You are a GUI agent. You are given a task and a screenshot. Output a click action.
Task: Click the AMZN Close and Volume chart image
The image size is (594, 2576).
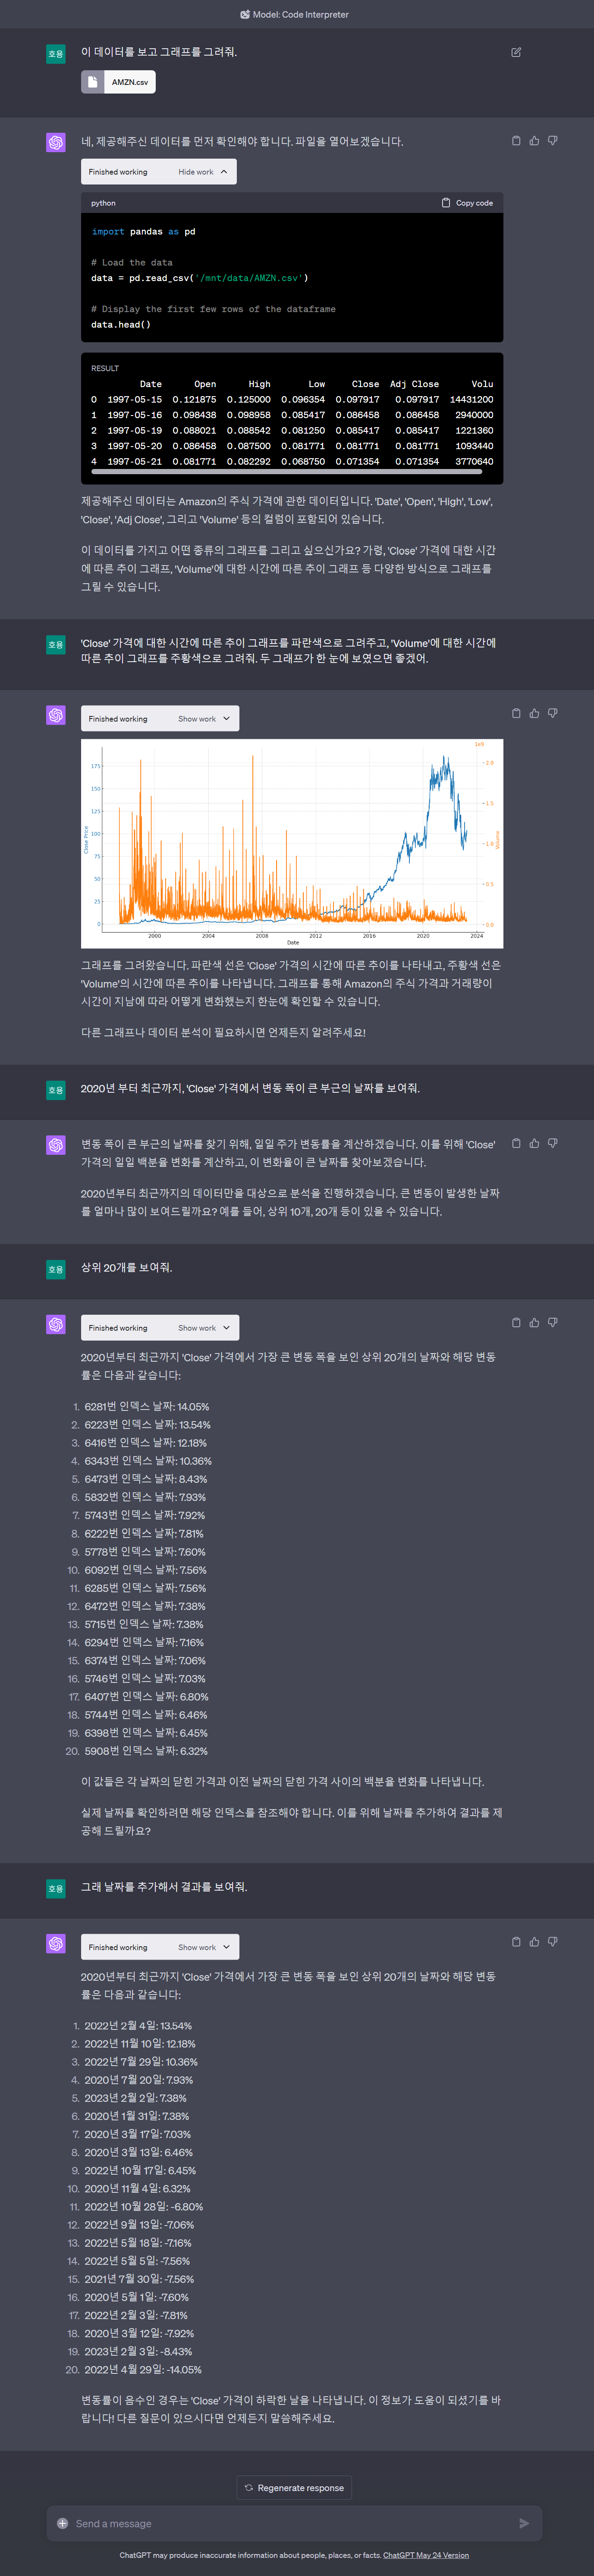292,843
